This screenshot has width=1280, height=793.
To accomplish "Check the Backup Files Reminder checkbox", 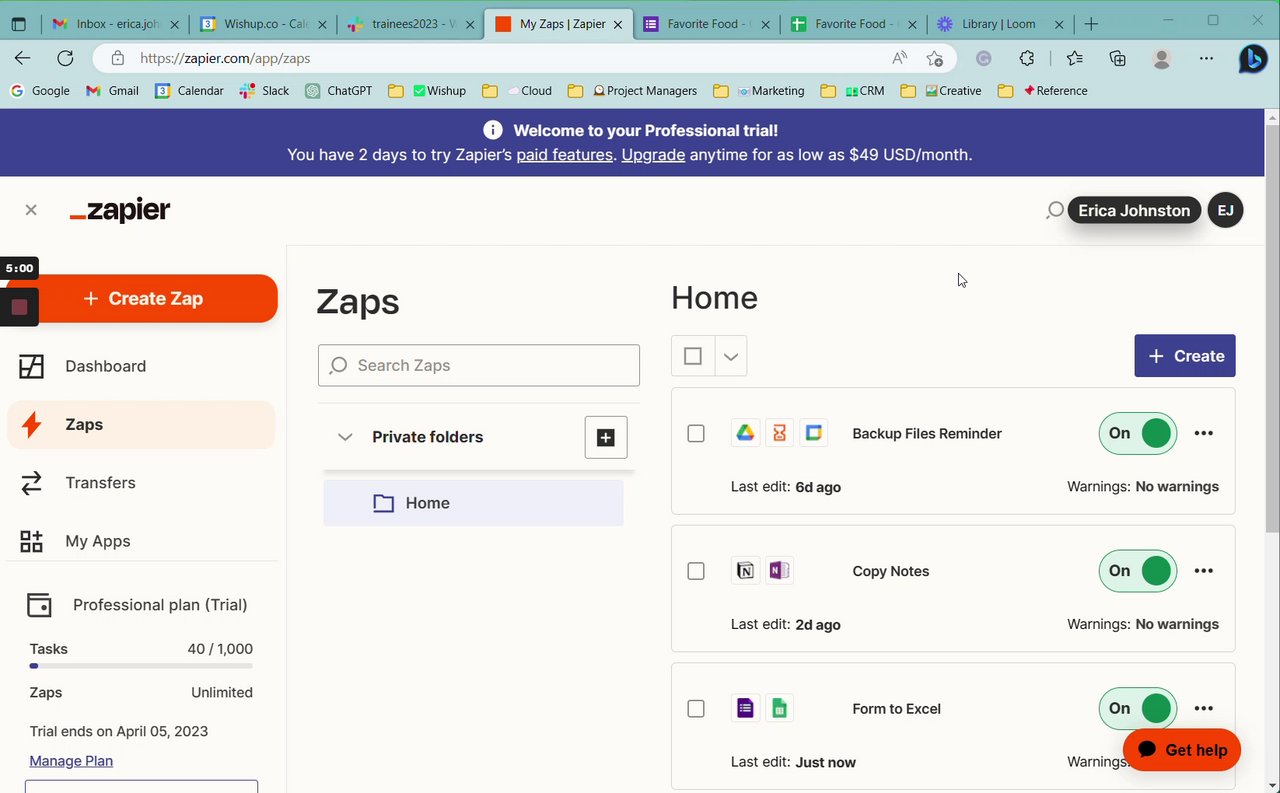I will click(696, 433).
